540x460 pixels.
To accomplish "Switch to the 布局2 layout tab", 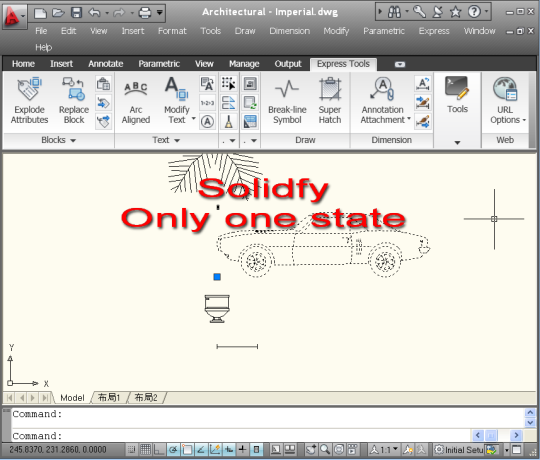I will 146,398.
